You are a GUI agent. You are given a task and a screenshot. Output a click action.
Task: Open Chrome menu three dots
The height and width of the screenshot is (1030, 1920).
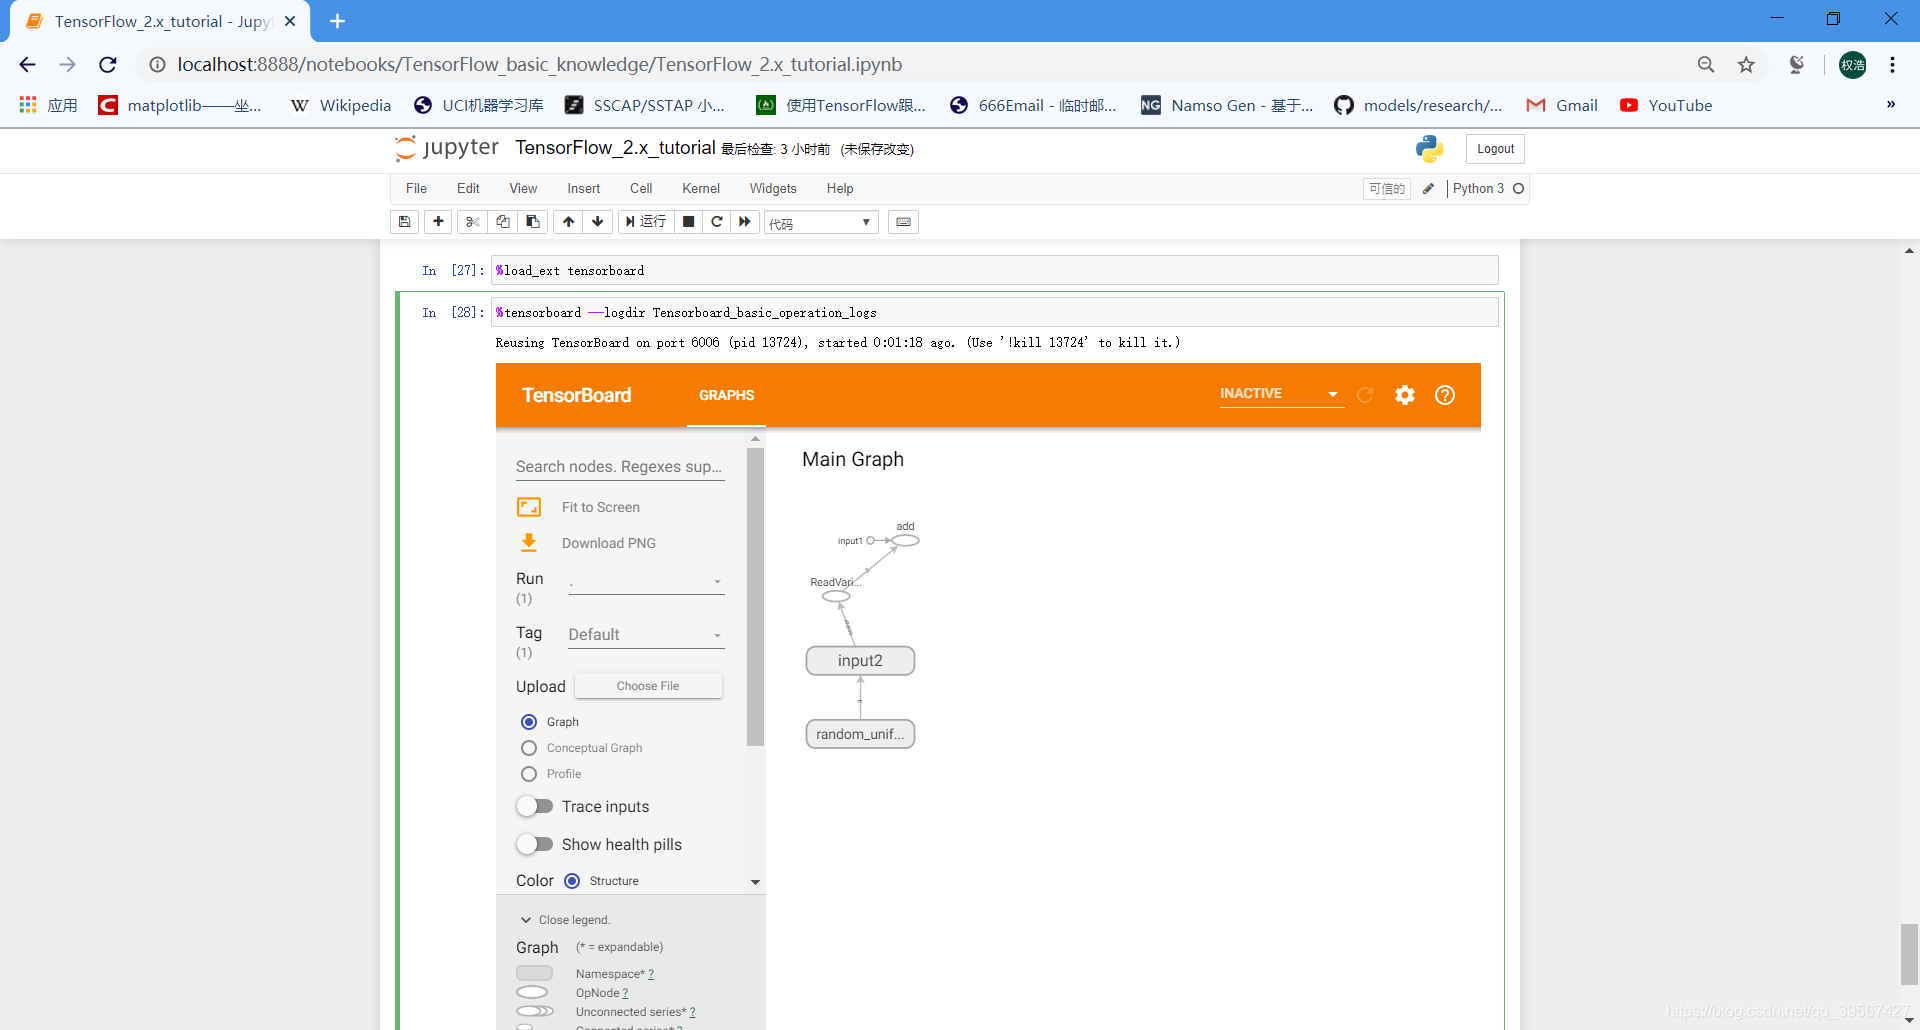pos(1892,65)
